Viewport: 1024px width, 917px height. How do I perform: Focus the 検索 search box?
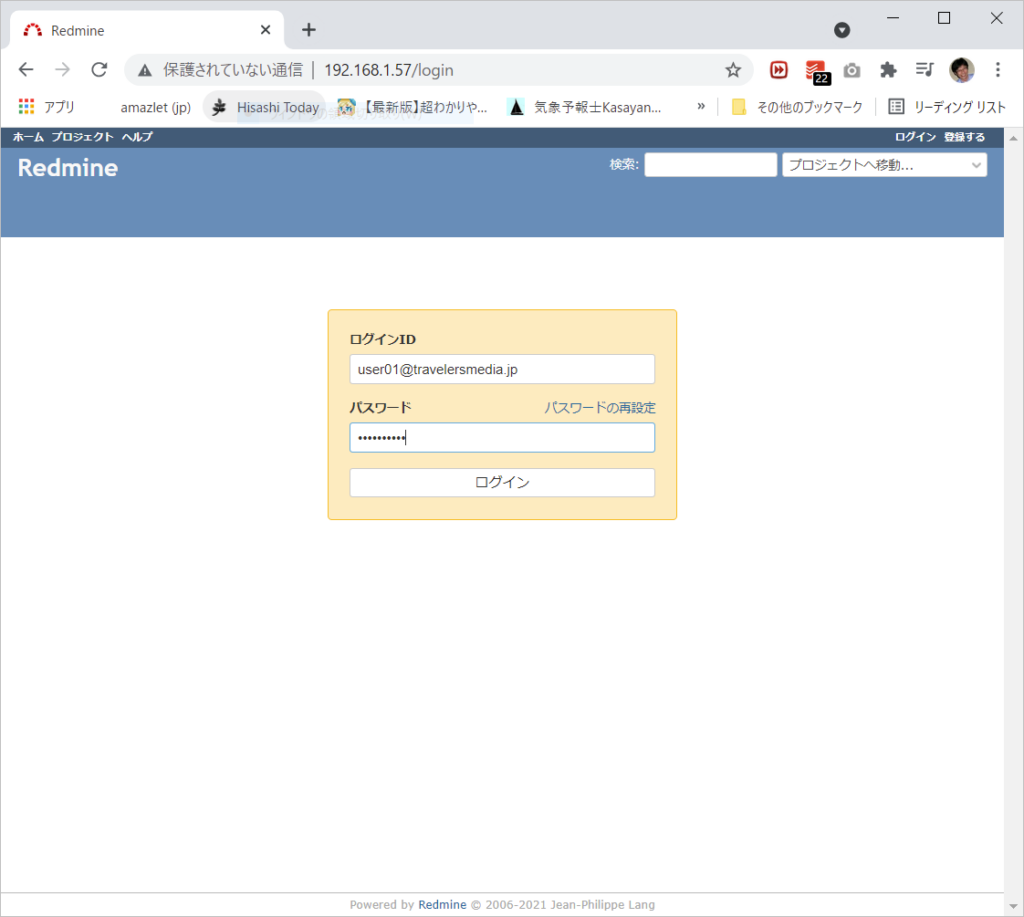[710, 165]
